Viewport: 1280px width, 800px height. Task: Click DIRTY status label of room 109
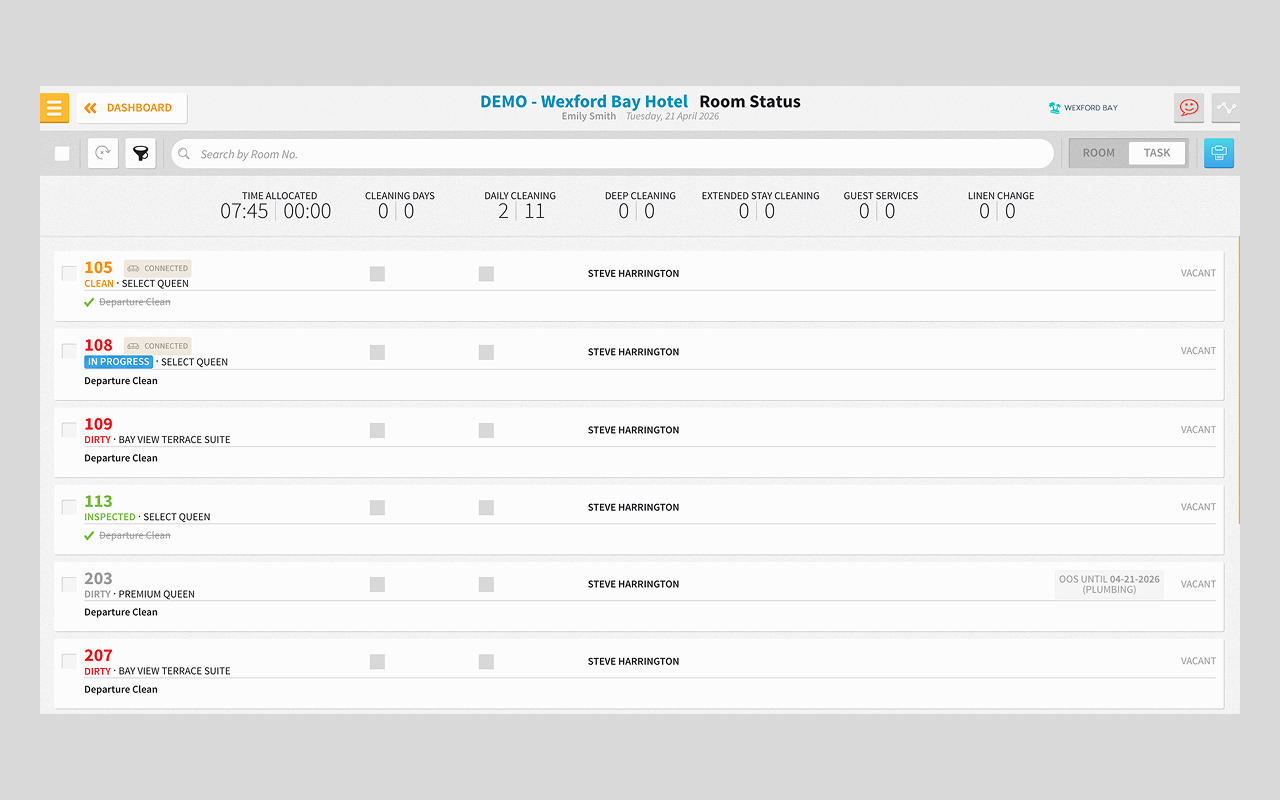click(x=97, y=440)
